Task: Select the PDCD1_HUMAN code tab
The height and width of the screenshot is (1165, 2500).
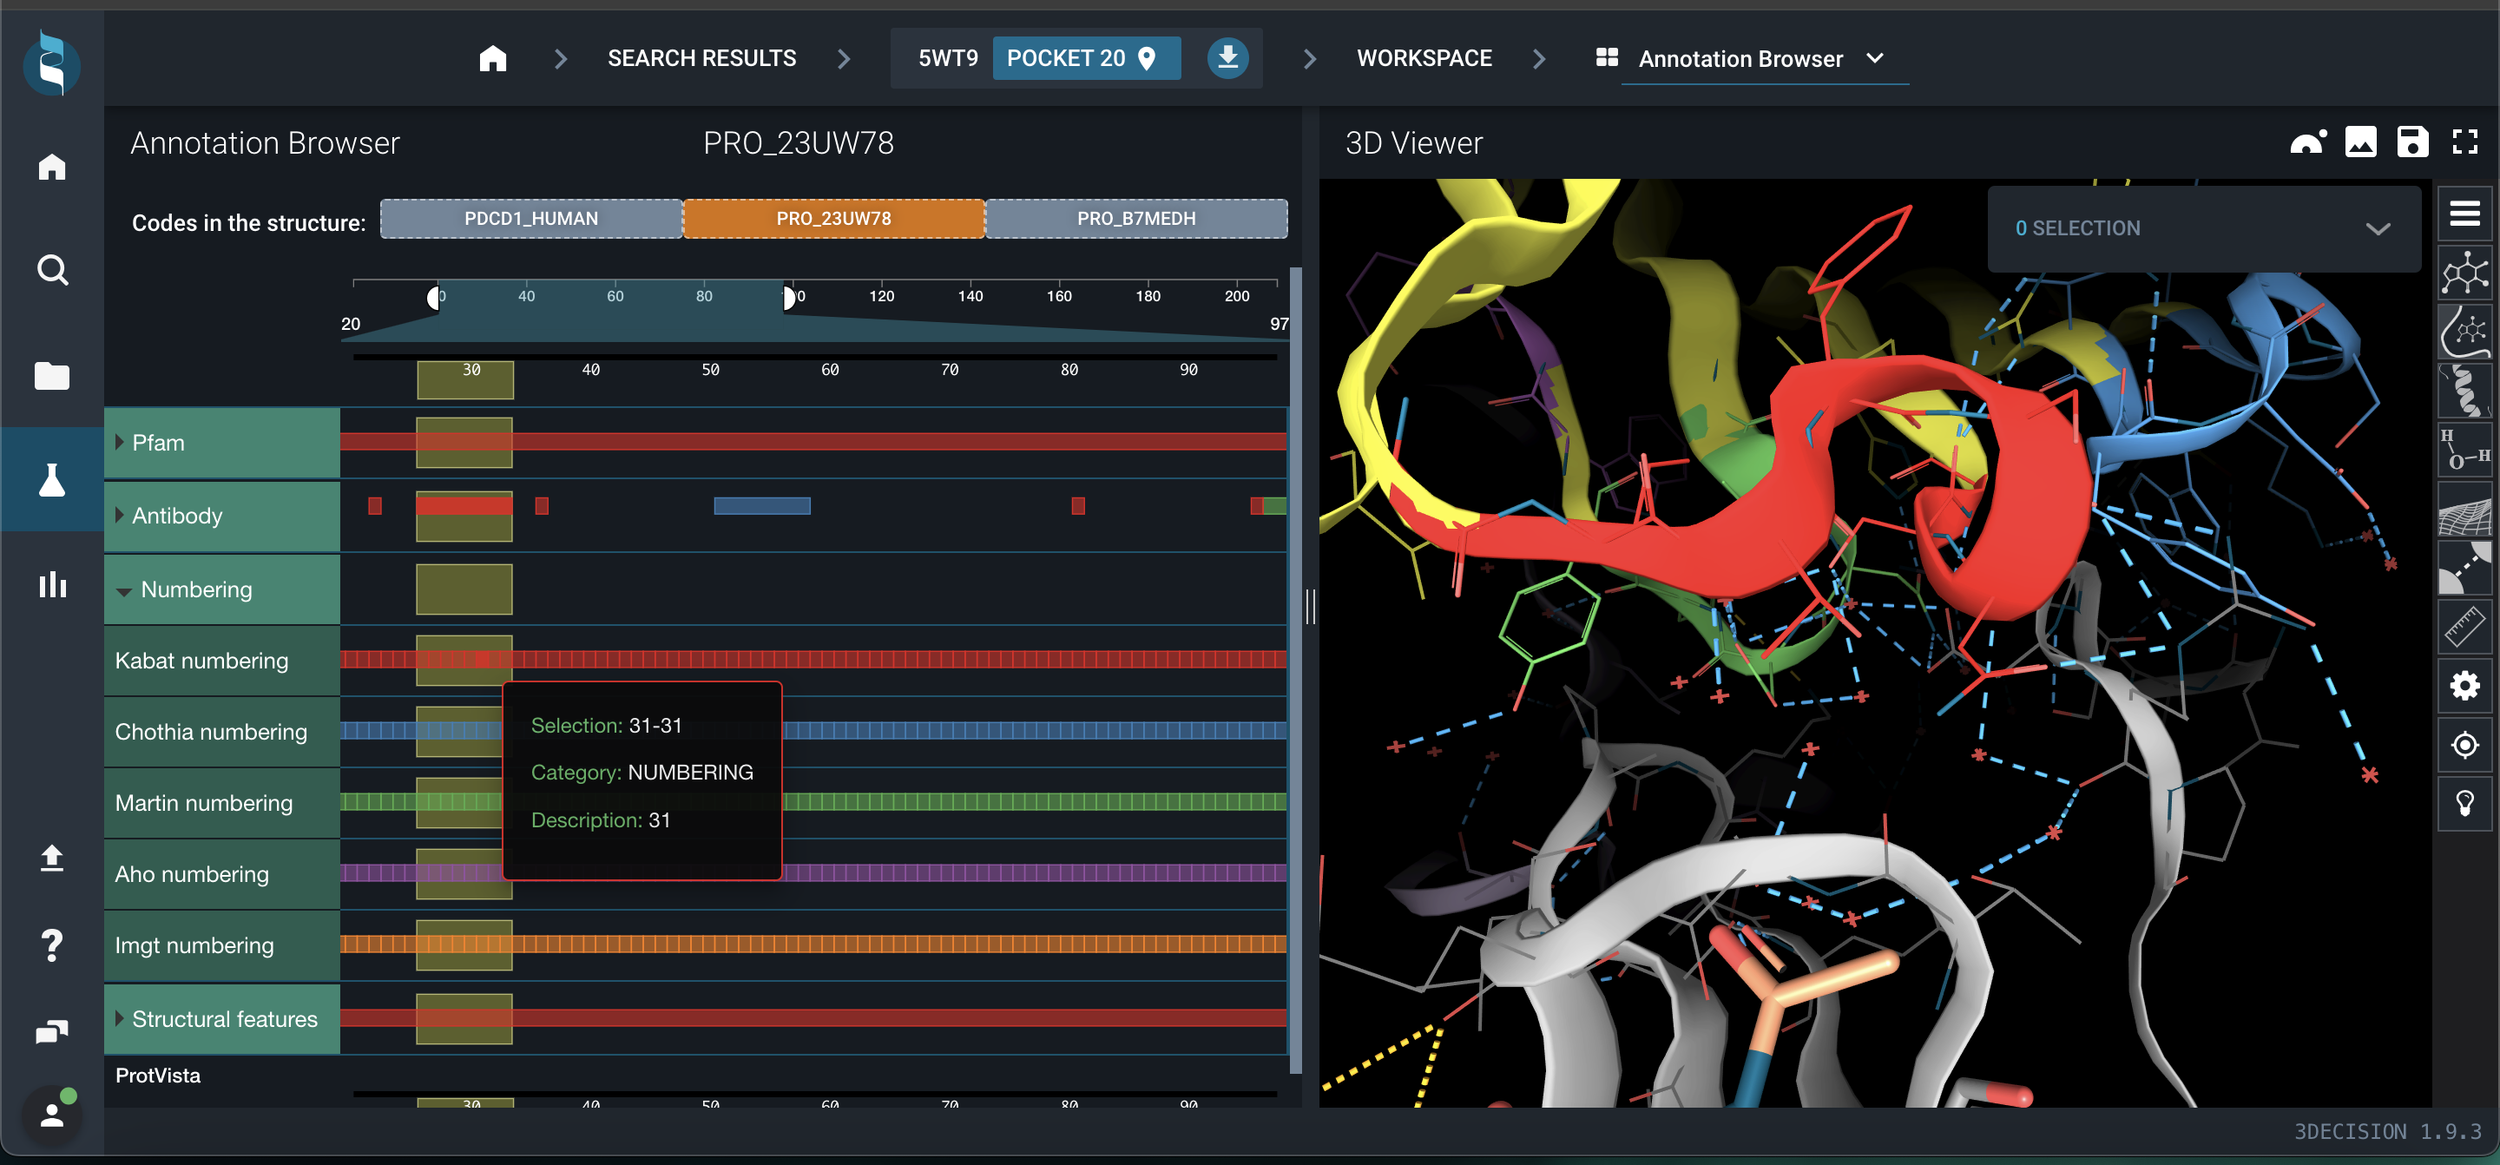Action: pyautogui.click(x=531, y=219)
